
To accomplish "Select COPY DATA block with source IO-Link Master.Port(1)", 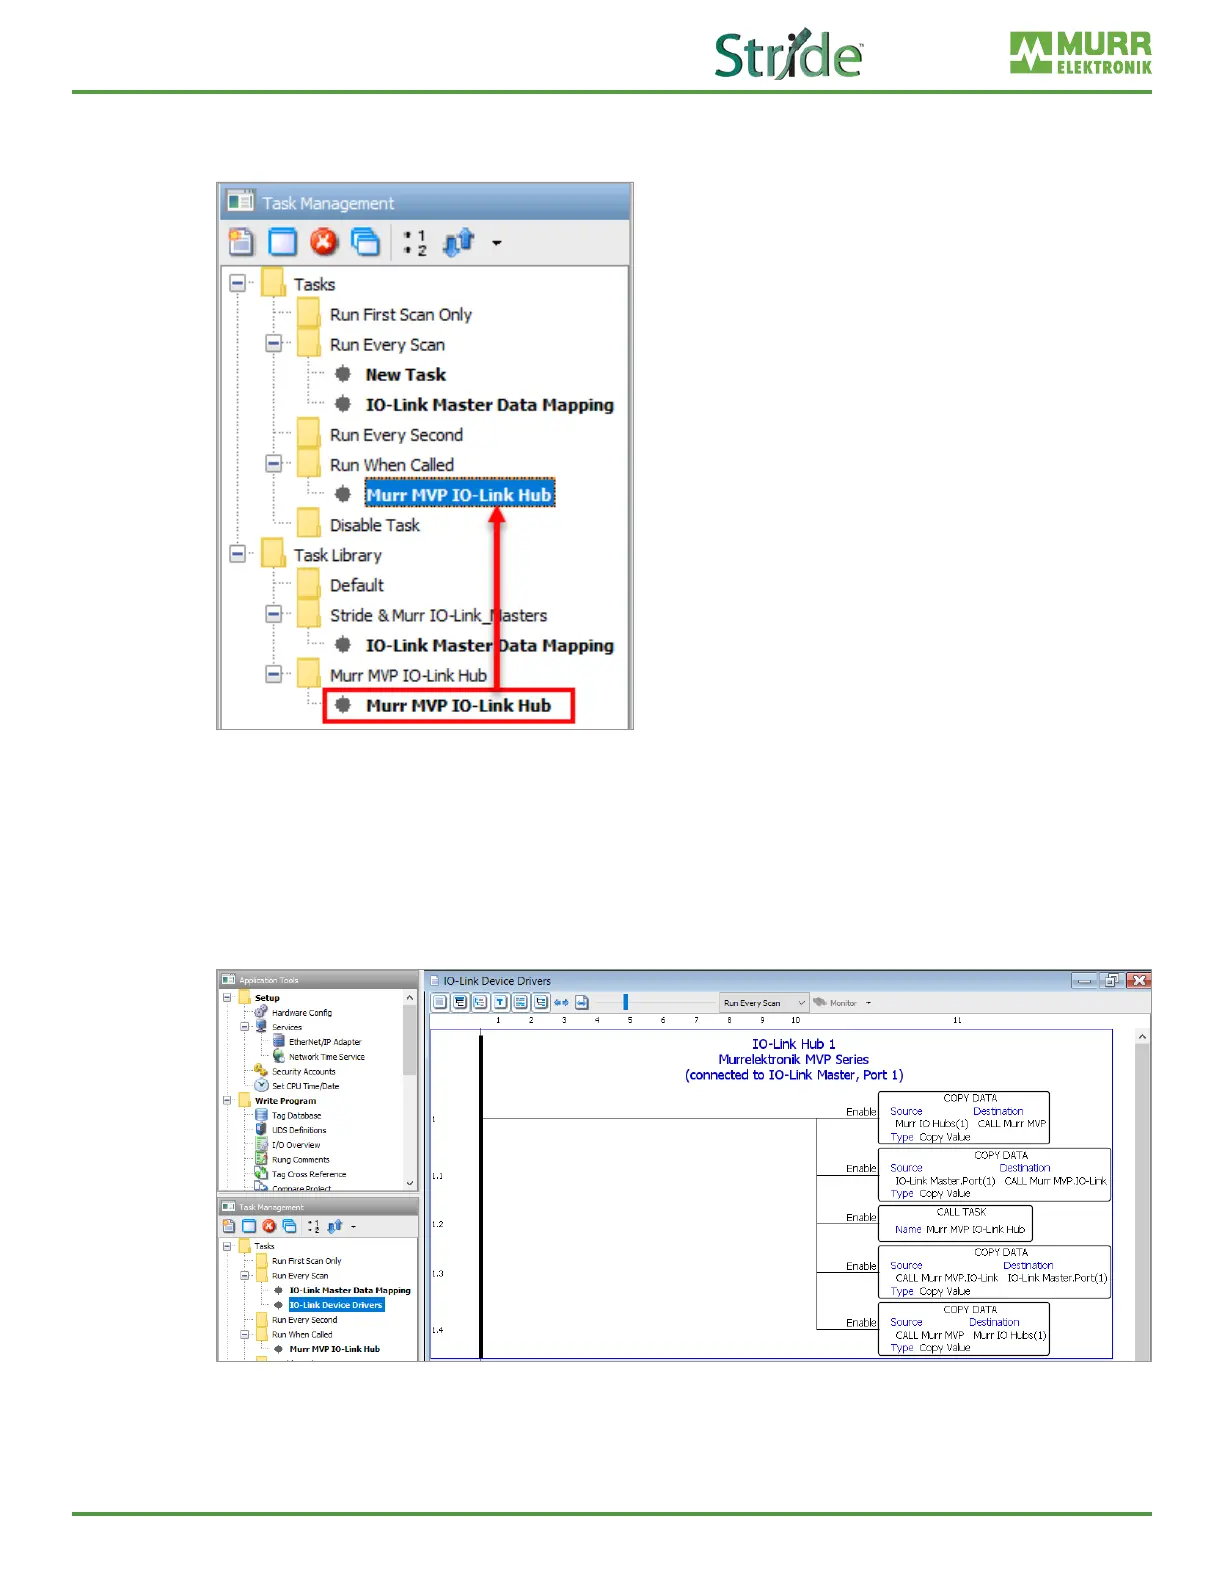I will point(994,1174).
